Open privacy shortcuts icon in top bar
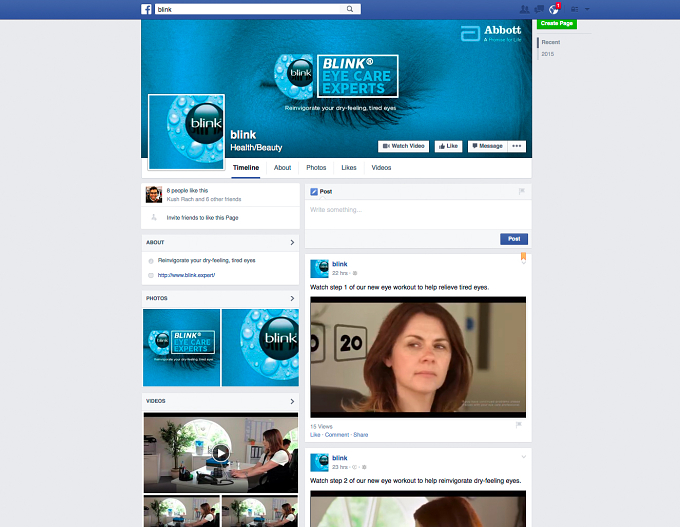 575,9
